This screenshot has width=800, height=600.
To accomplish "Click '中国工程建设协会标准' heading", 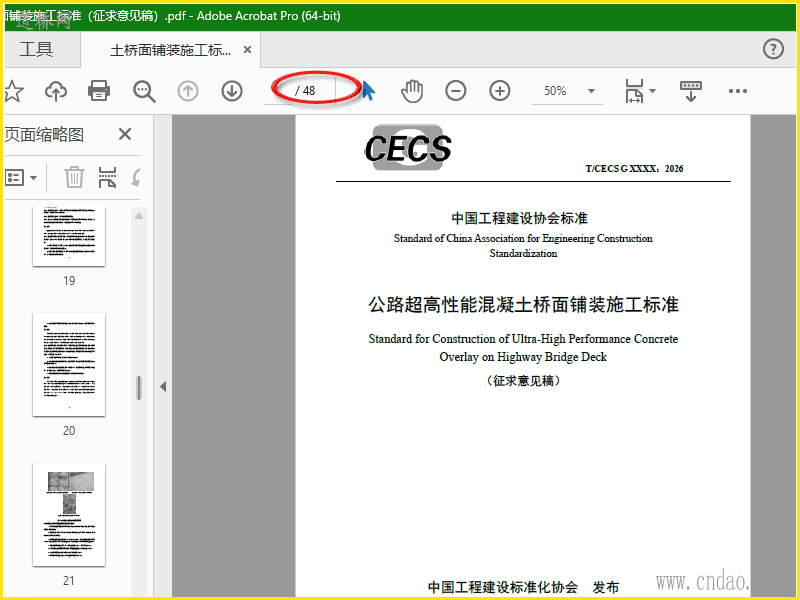I will click(x=519, y=218).
